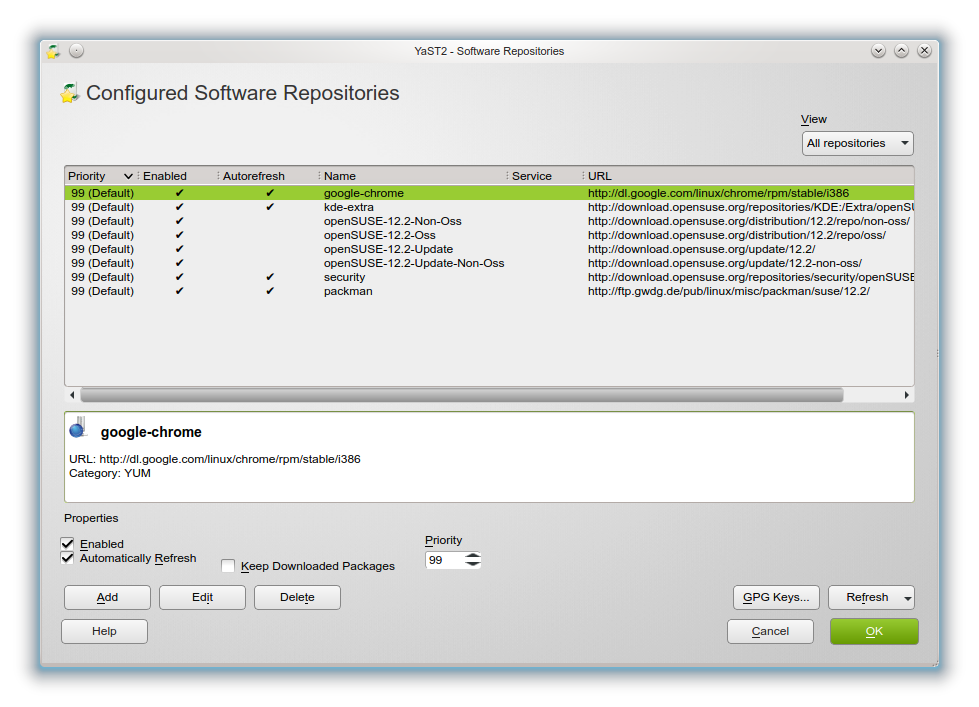This screenshot has height=707, width=979.
Task: Click the pin button beside the title bar icon
Action: coord(76,51)
